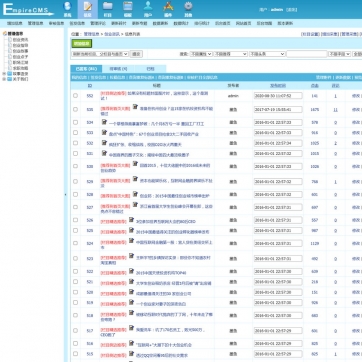Click title-image icon in row ID 530
This screenshot has width=362, height=362.
(x=135, y=163)
